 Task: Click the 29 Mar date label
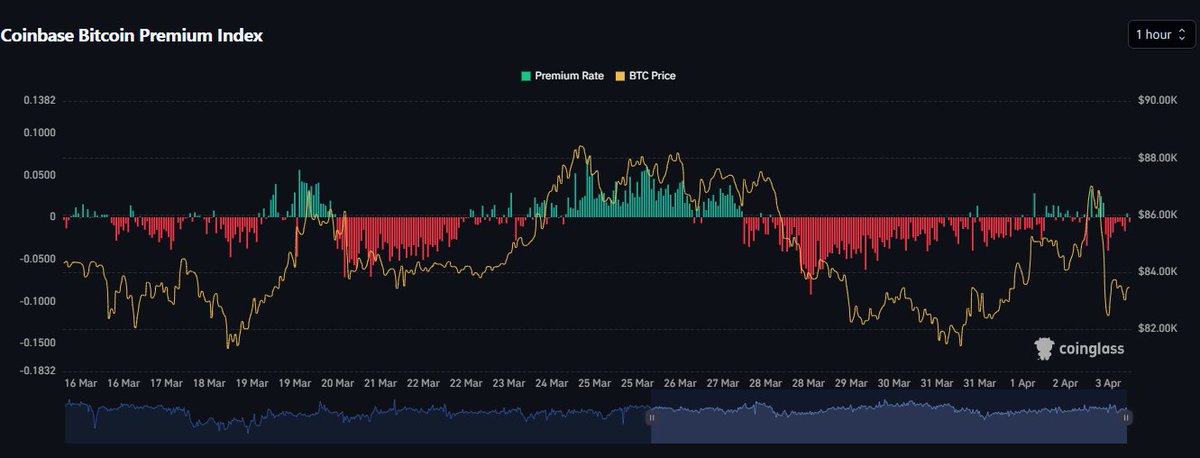(x=851, y=383)
